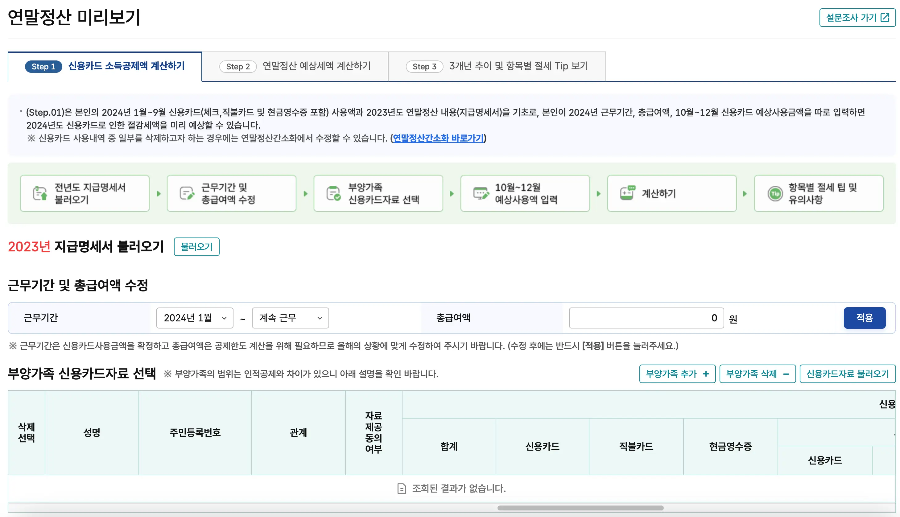
Task: Click the 신용카드자료 불러오기 button
Action: (847, 374)
